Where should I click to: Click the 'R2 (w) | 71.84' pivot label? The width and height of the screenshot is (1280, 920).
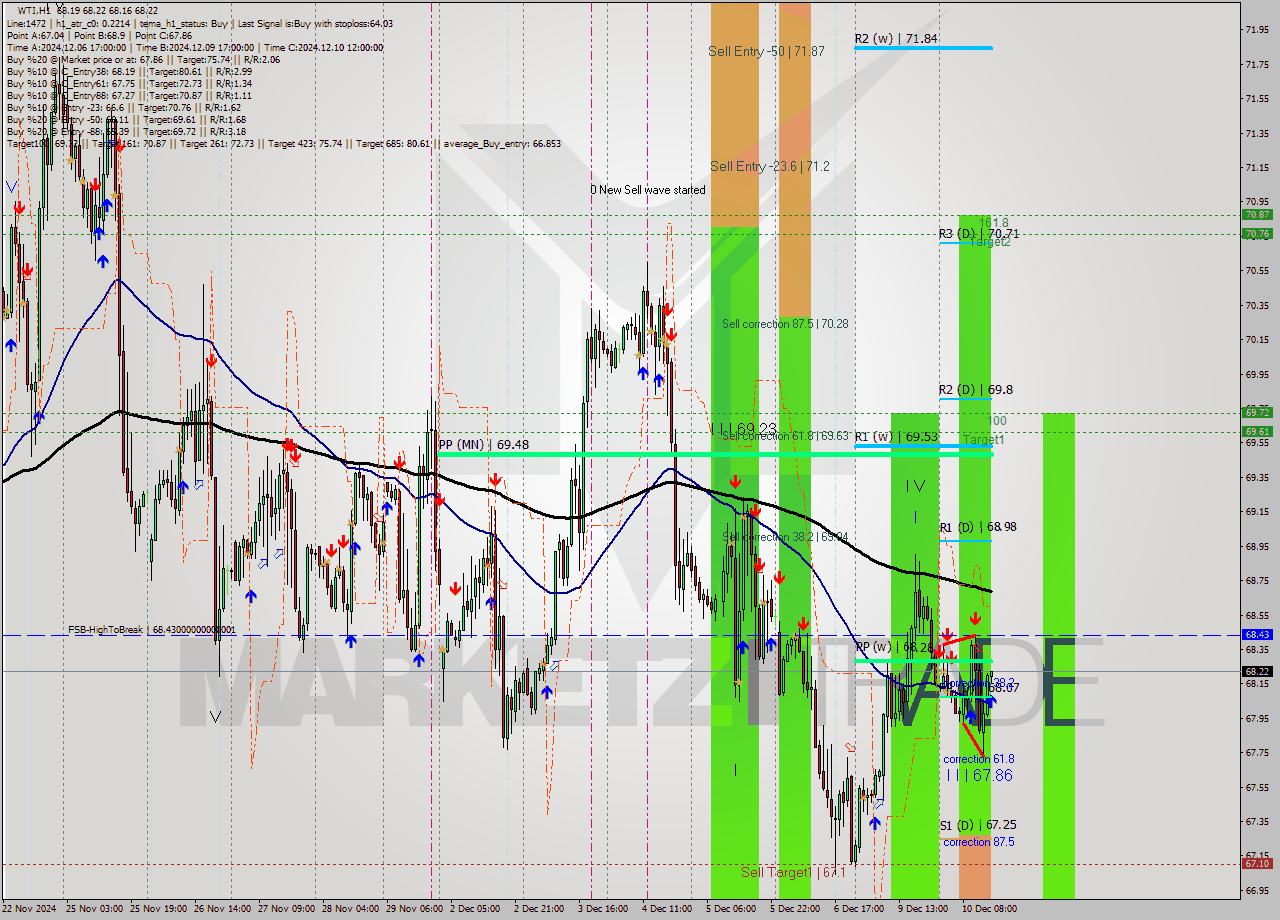click(896, 39)
